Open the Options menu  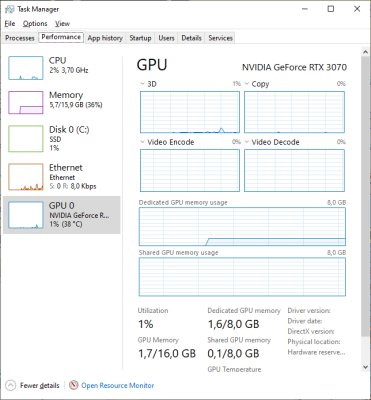(x=35, y=24)
